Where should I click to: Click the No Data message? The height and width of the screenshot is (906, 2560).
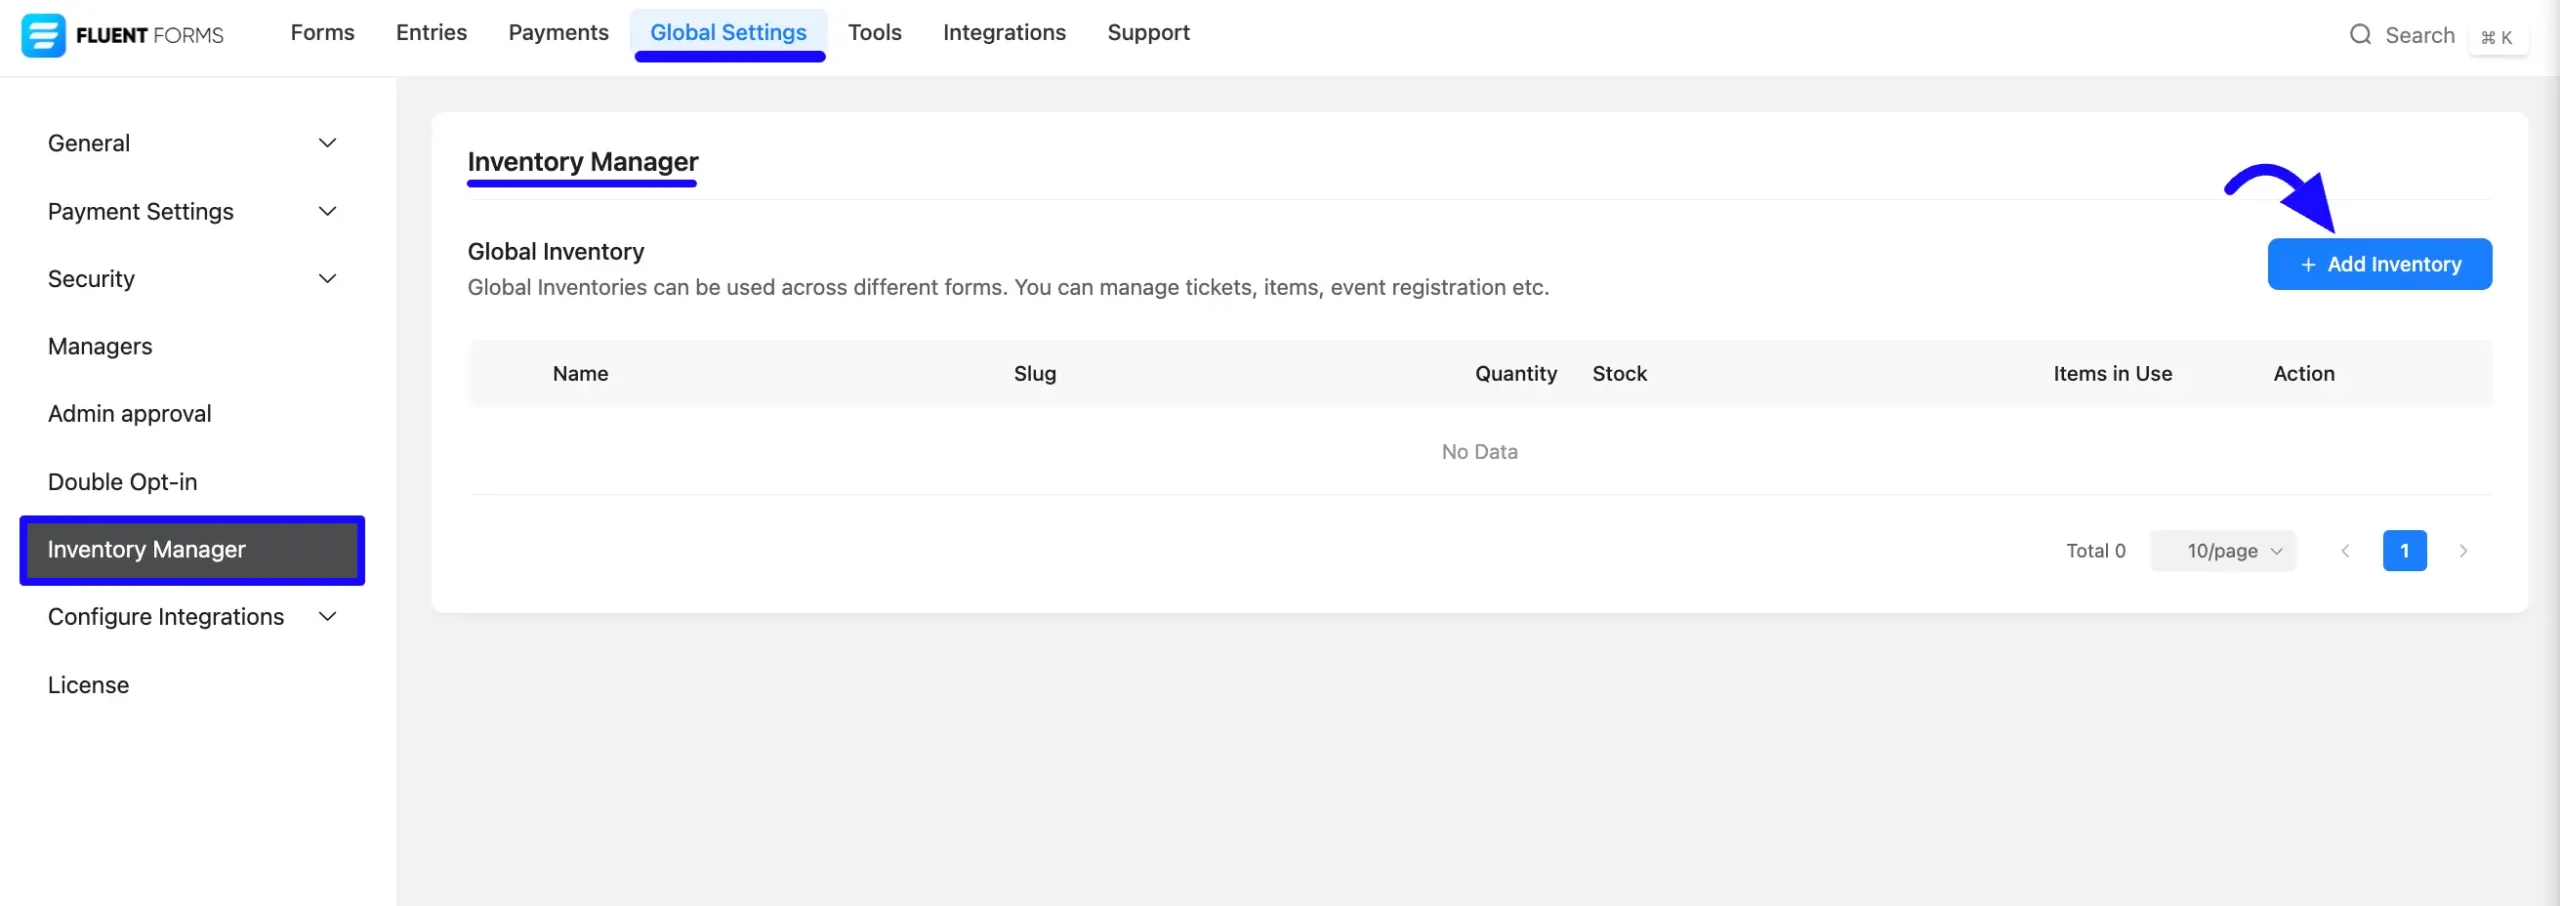(x=1479, y=451)
